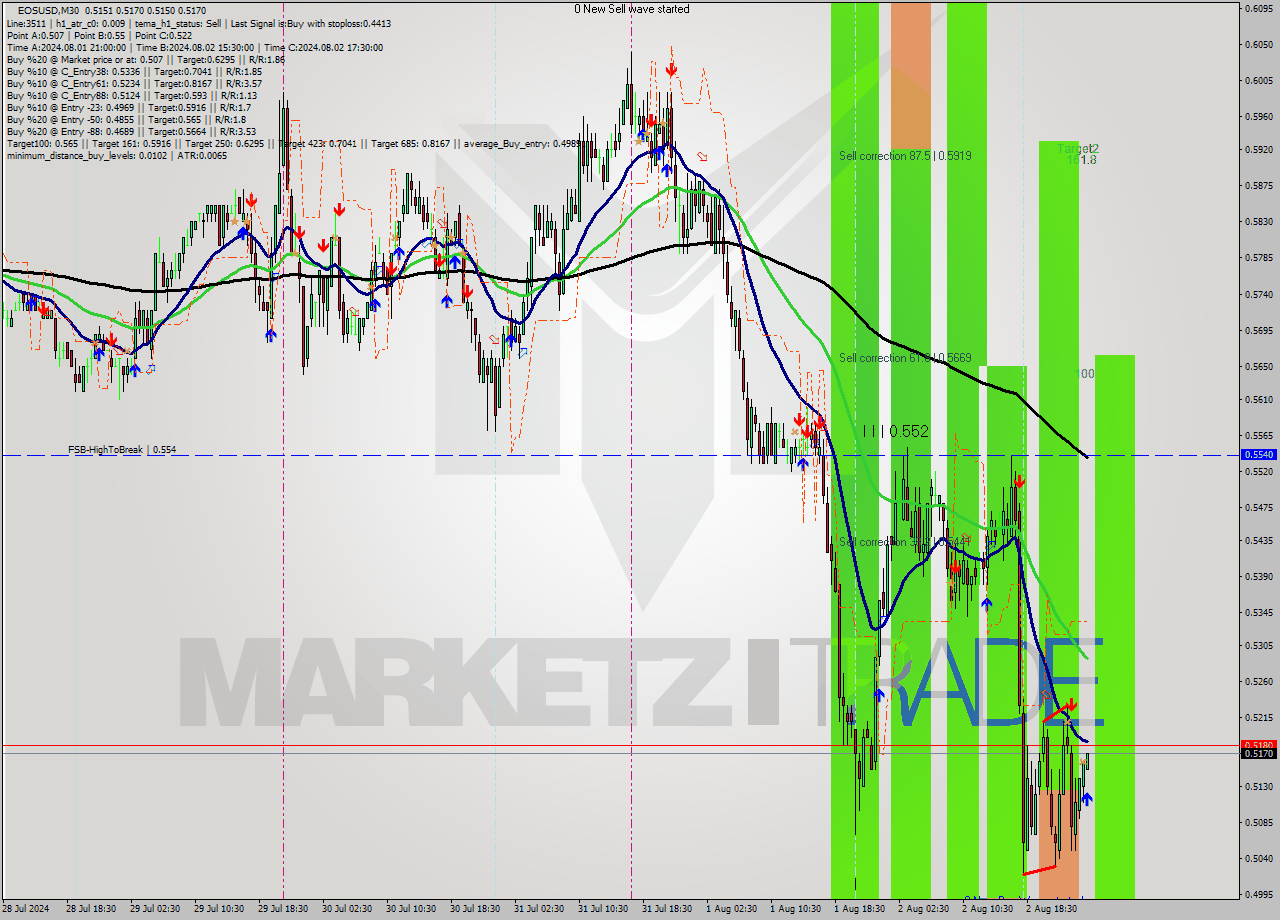
Task: Select the orange rectangle near chart bottom
Action: pyautogui.click(x=1059, y=843)
